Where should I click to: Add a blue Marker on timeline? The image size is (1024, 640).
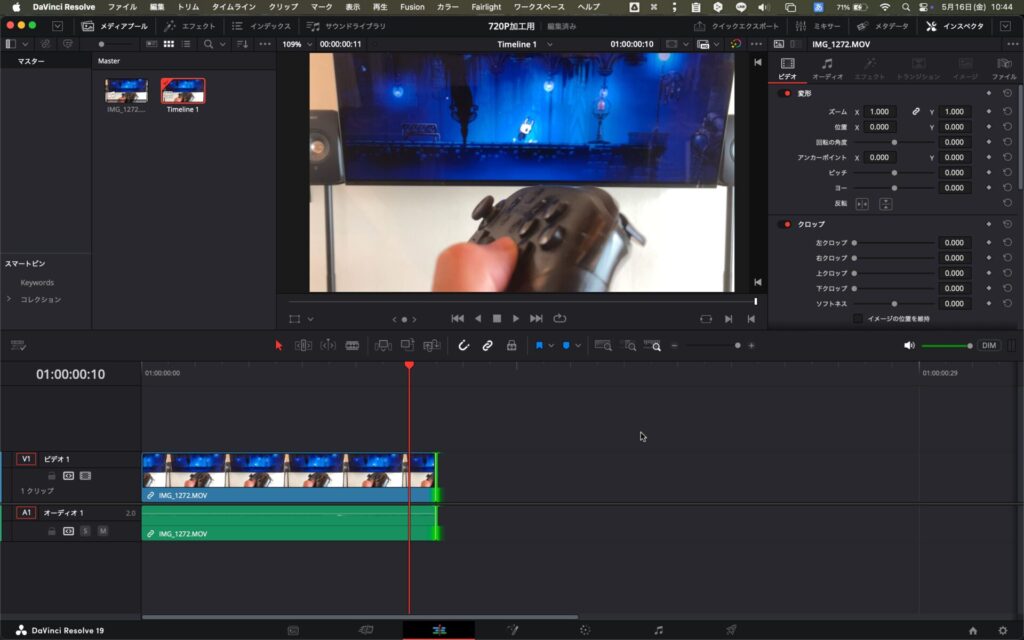click(x=566, y=345)
